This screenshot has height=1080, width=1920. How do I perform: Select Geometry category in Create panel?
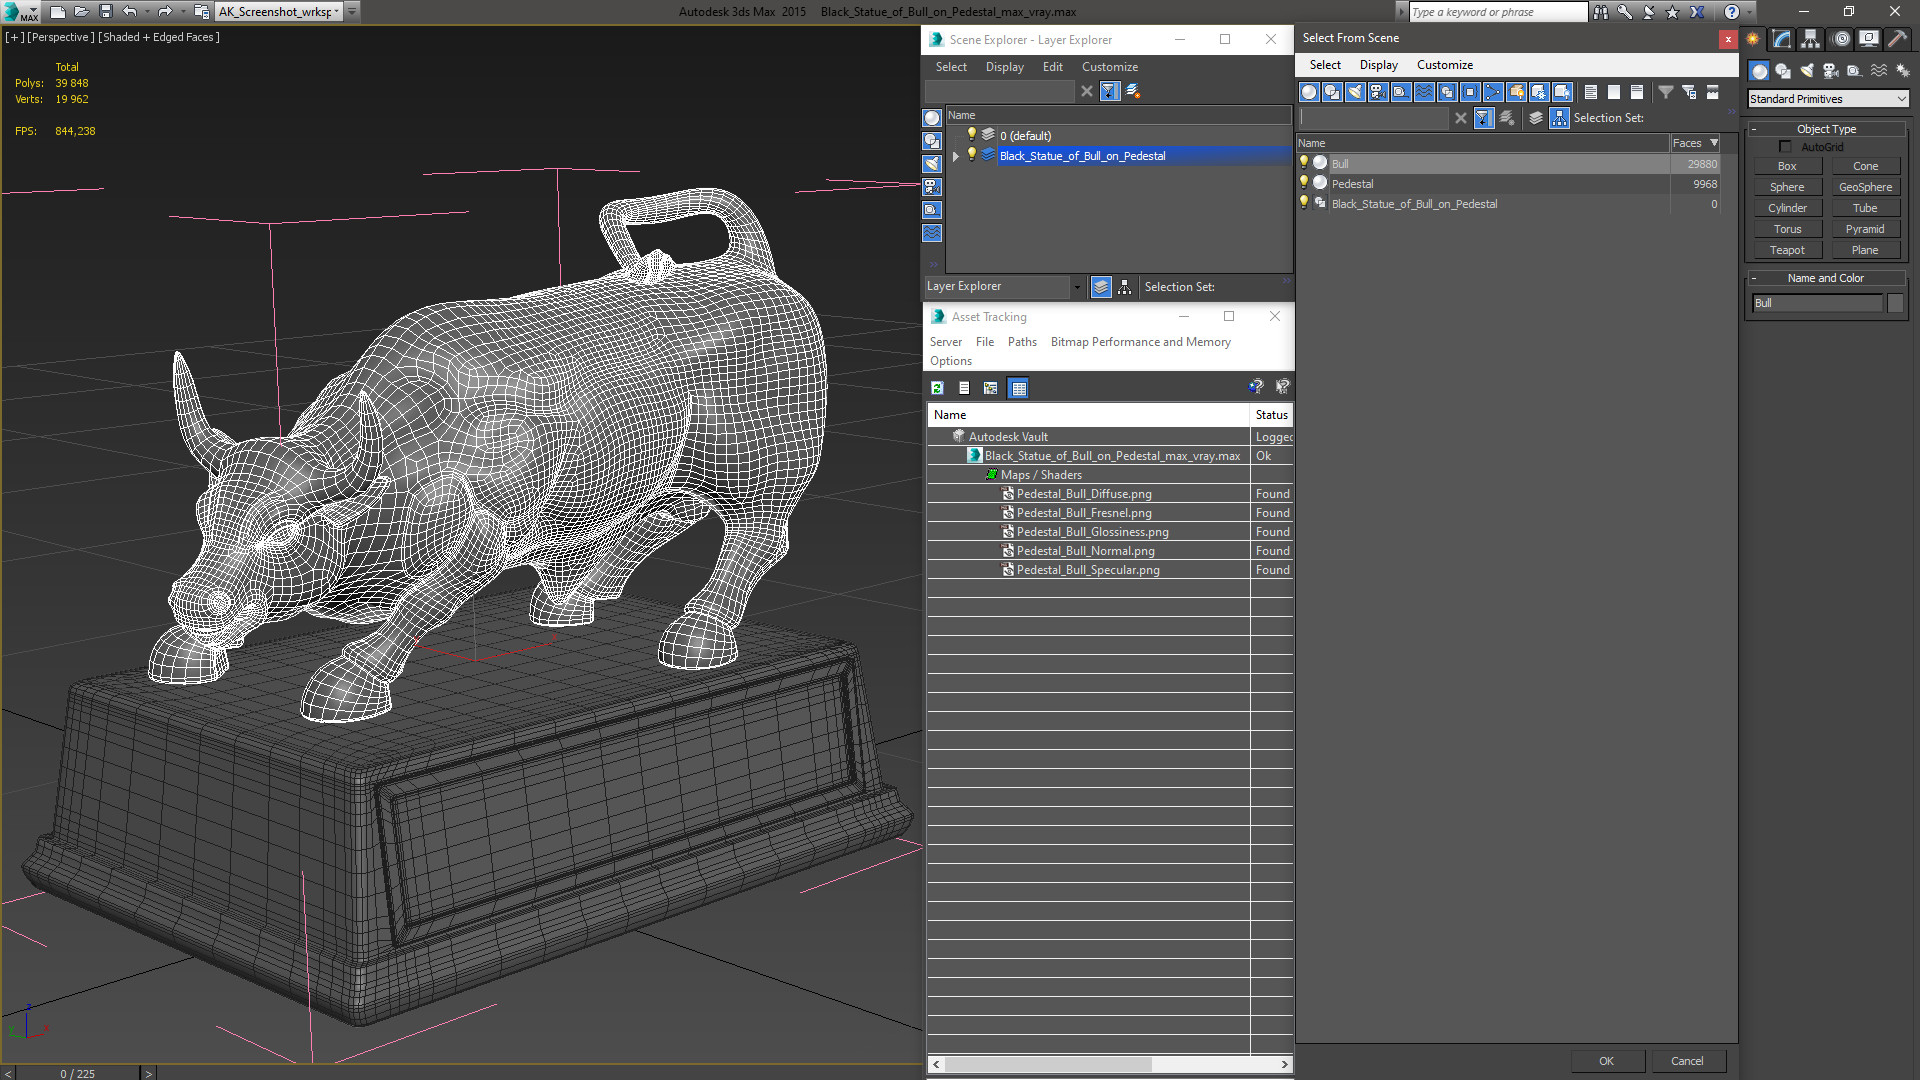[1759, 71]
